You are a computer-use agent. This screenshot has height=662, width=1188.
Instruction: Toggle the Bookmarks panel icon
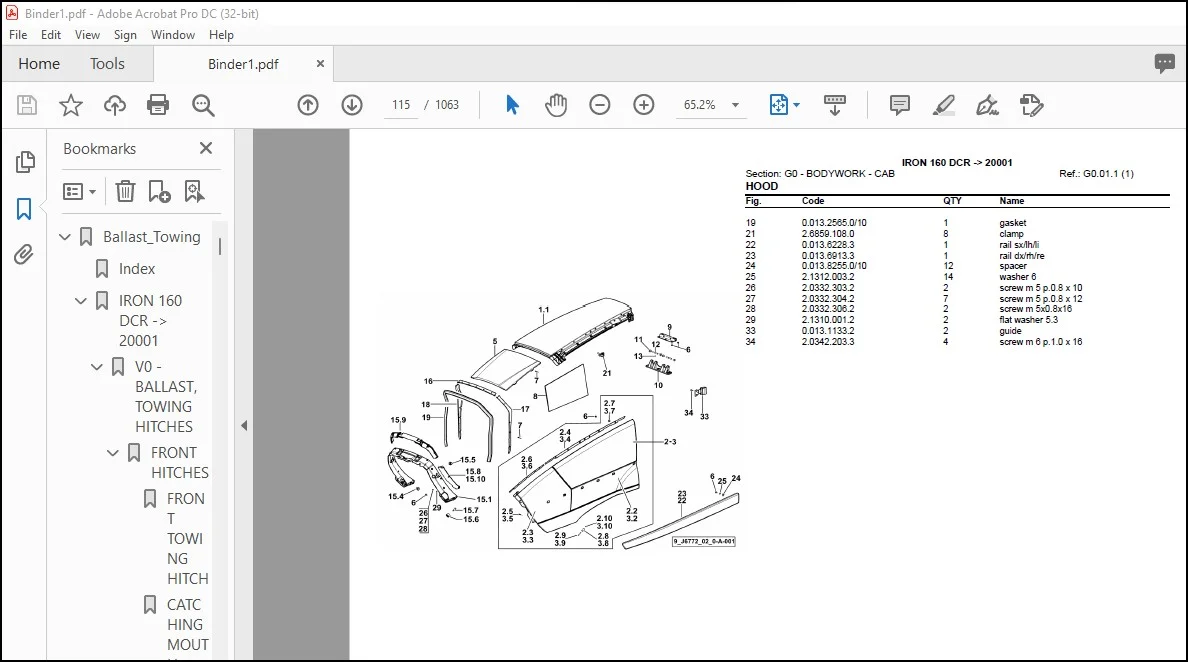pos(24,209)
